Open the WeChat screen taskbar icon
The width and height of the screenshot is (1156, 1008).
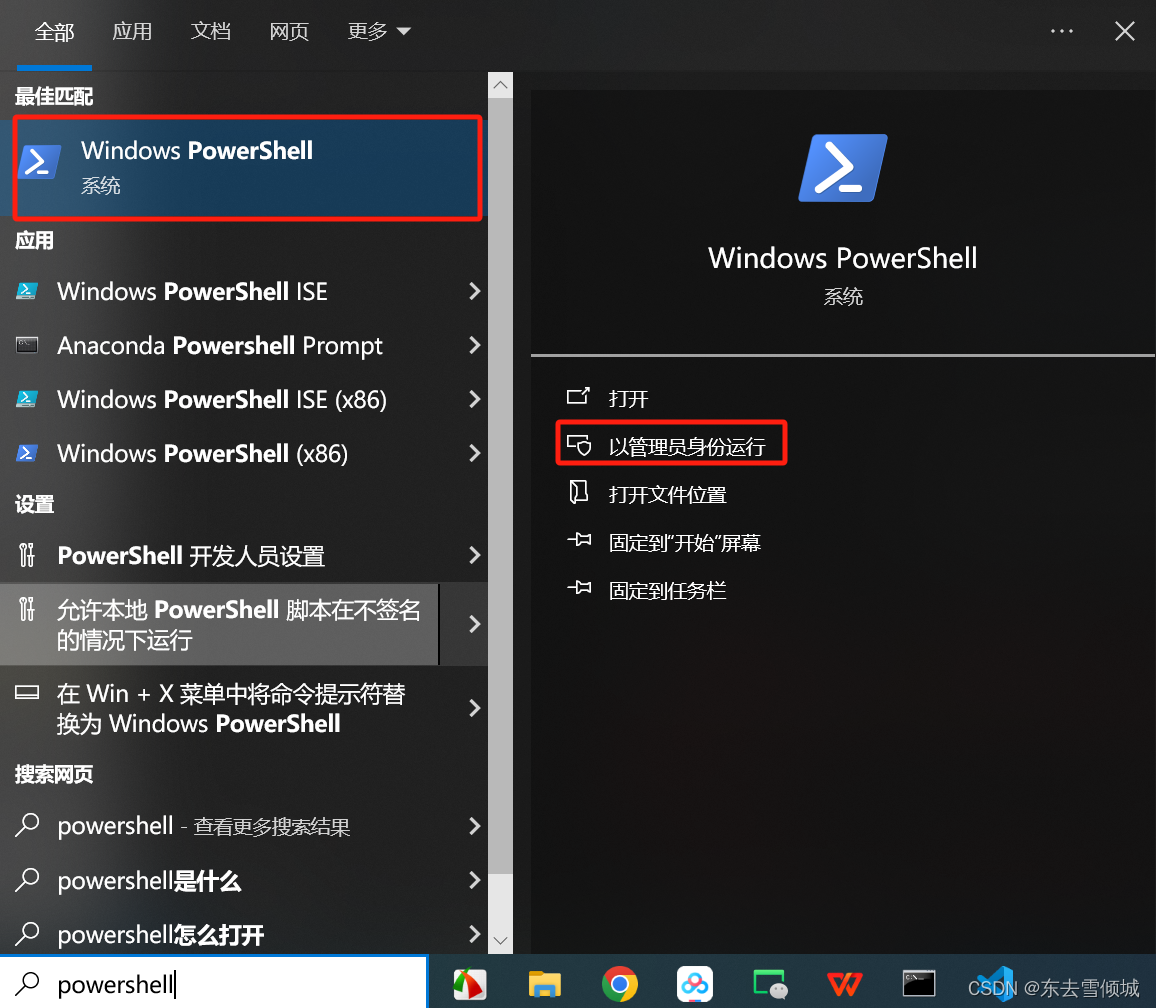770,984
